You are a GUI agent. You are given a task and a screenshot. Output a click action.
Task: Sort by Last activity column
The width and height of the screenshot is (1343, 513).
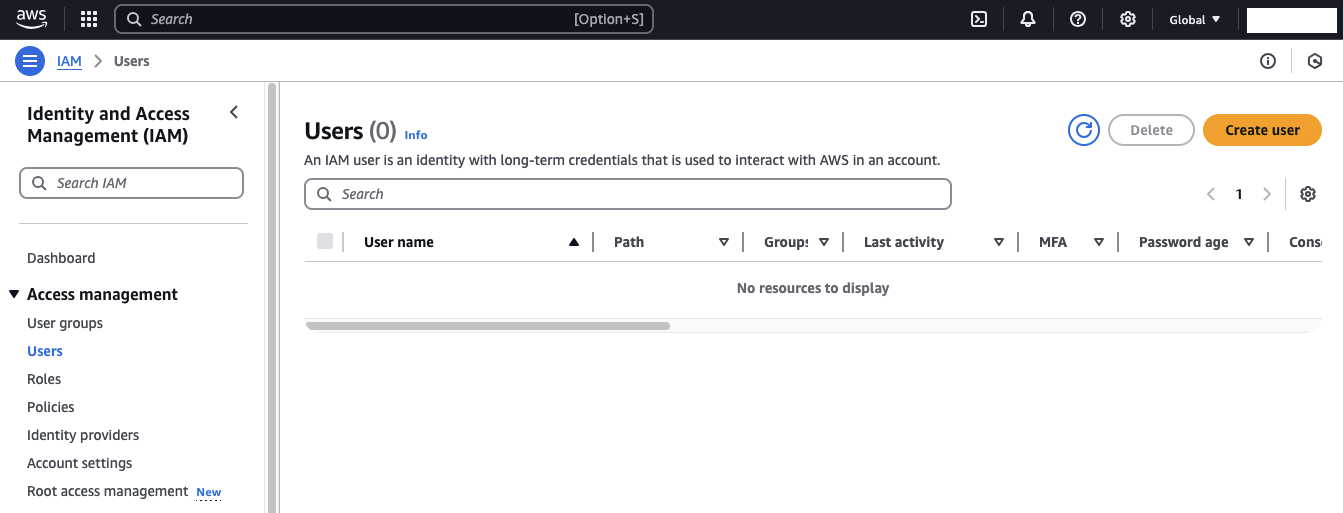(x=904, y=242)
